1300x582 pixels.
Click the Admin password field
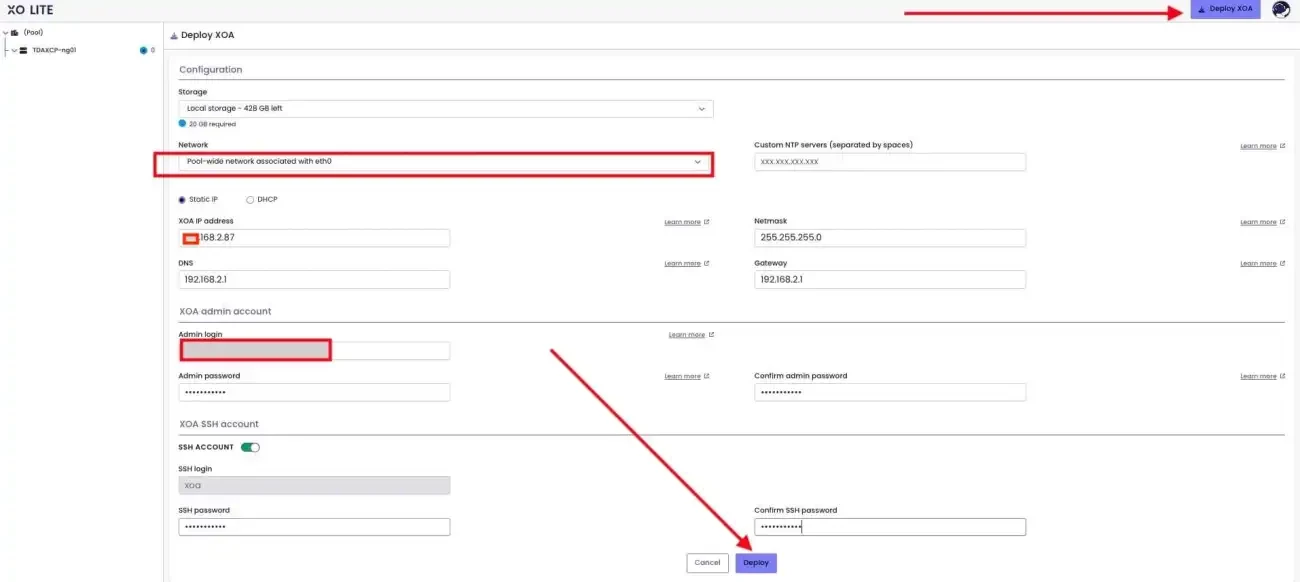coord(314,392)
